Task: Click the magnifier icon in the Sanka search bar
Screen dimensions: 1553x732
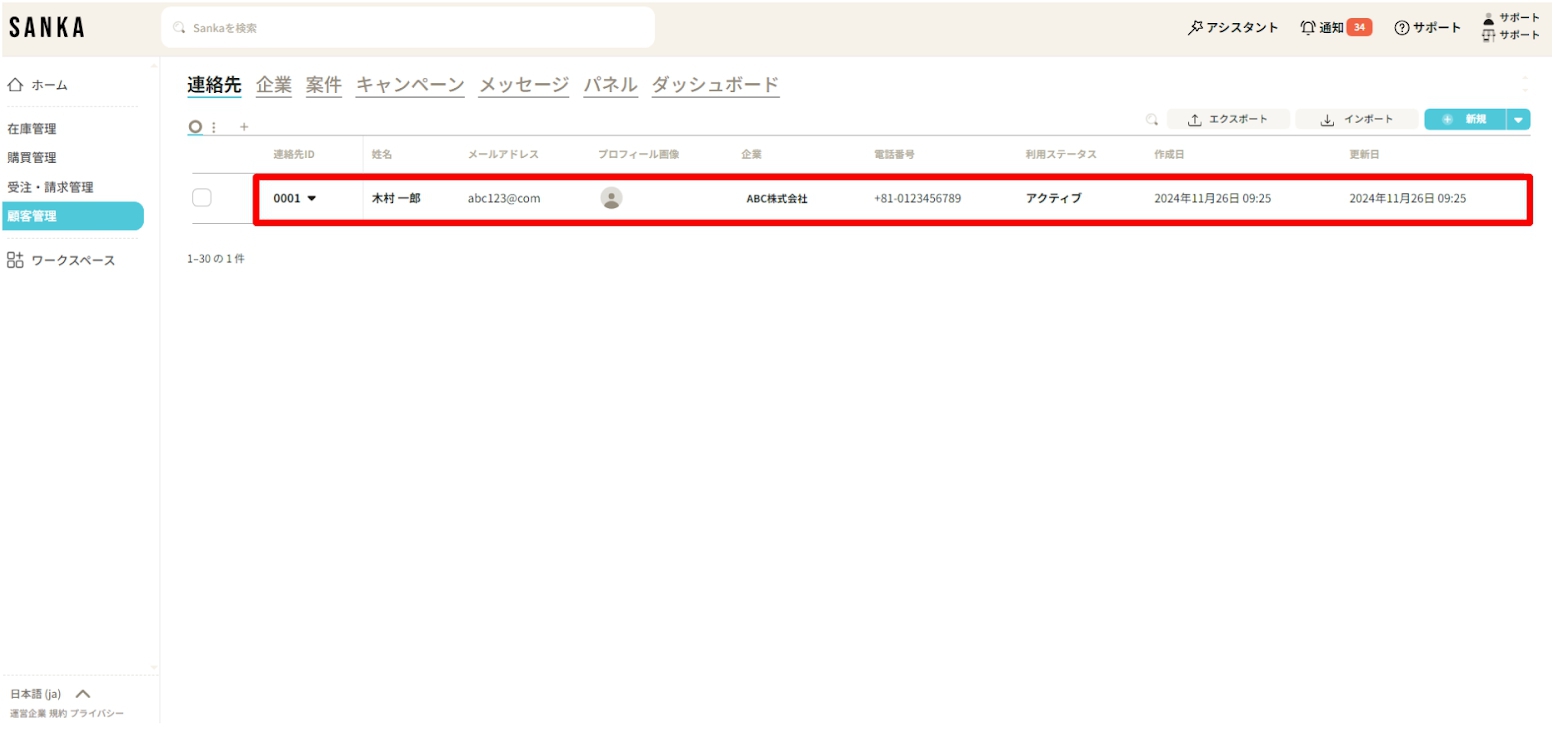Action: tap(180, 28)
